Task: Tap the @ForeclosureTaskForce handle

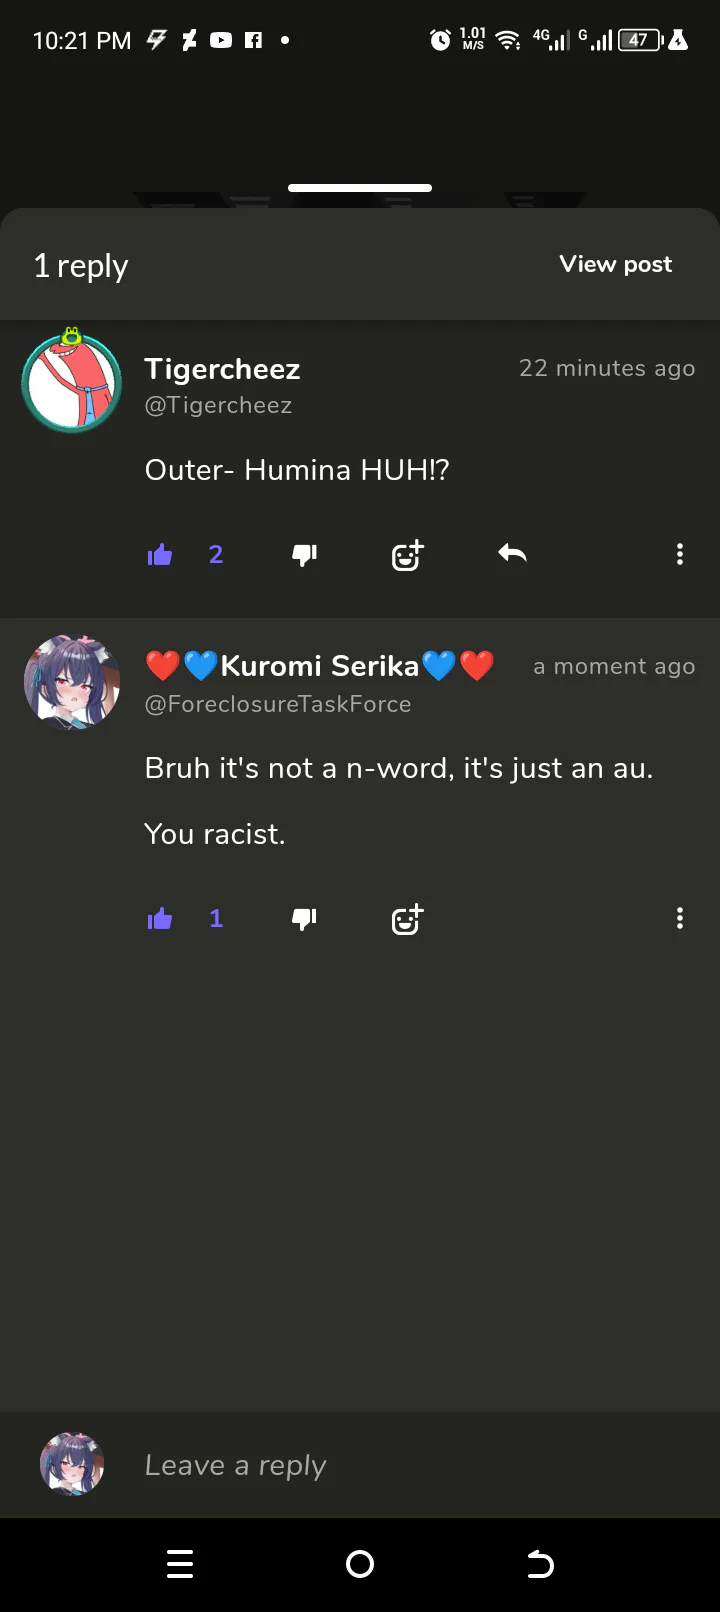Action: pos(278,704)
